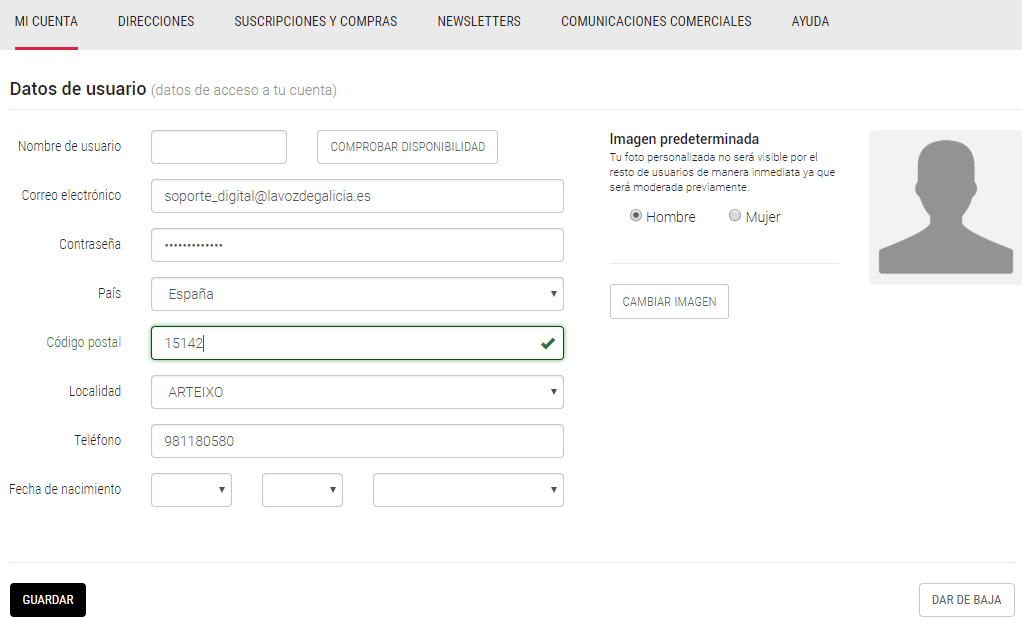Check username with Comprobar Disponibilidad
Screen dimensions: 1022x625
click(x=407, y=147)
